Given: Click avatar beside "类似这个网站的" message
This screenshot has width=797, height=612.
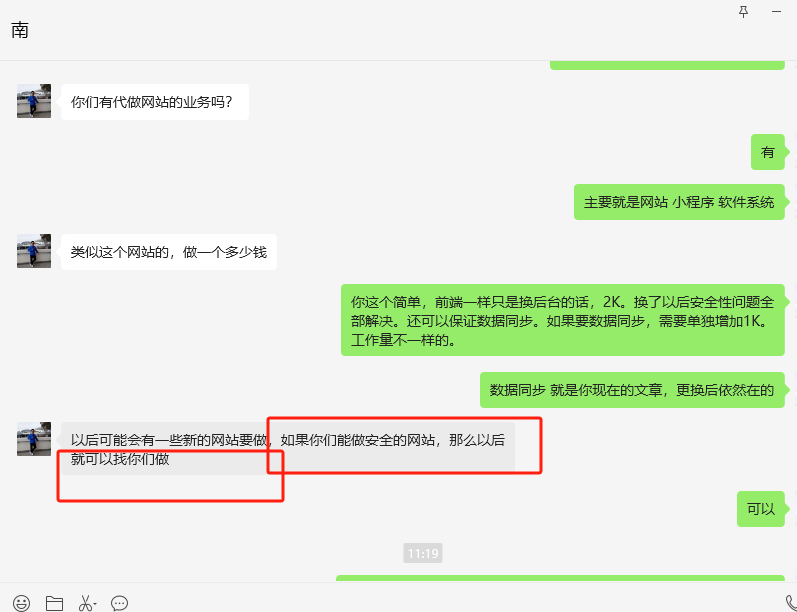Looking at the screenshot, I should click(x=34, y=251).
